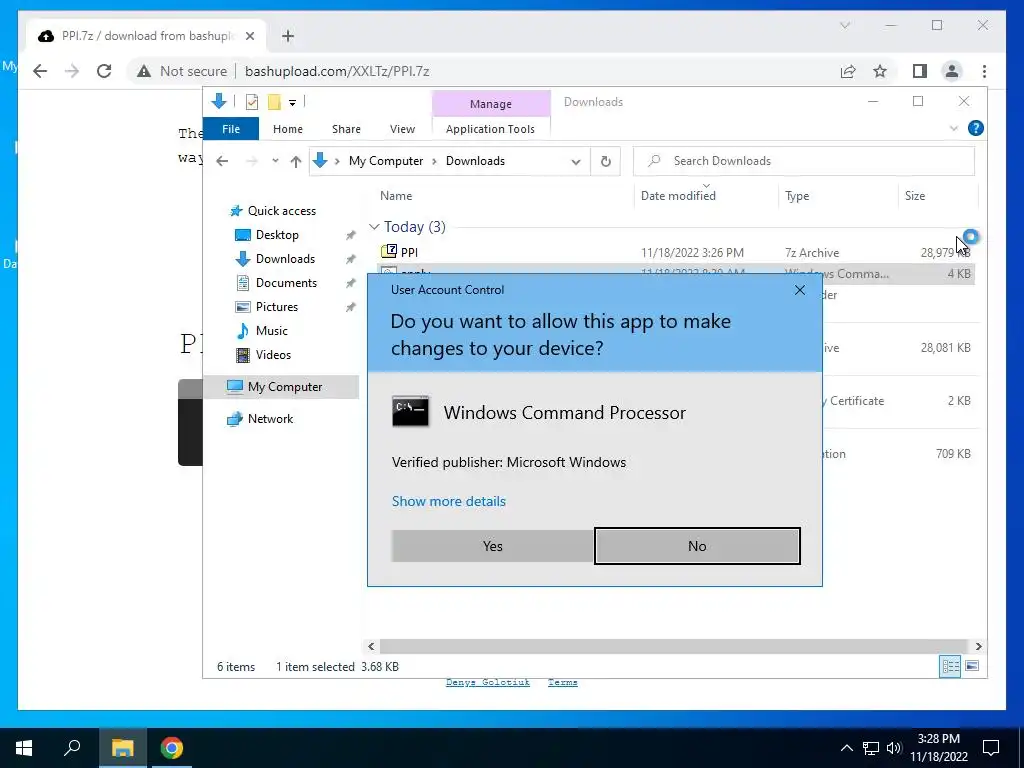Click the taskbar search icon
Image resolution: width=1024 pixels, height=768 pixels.
(x=72, y=748)
